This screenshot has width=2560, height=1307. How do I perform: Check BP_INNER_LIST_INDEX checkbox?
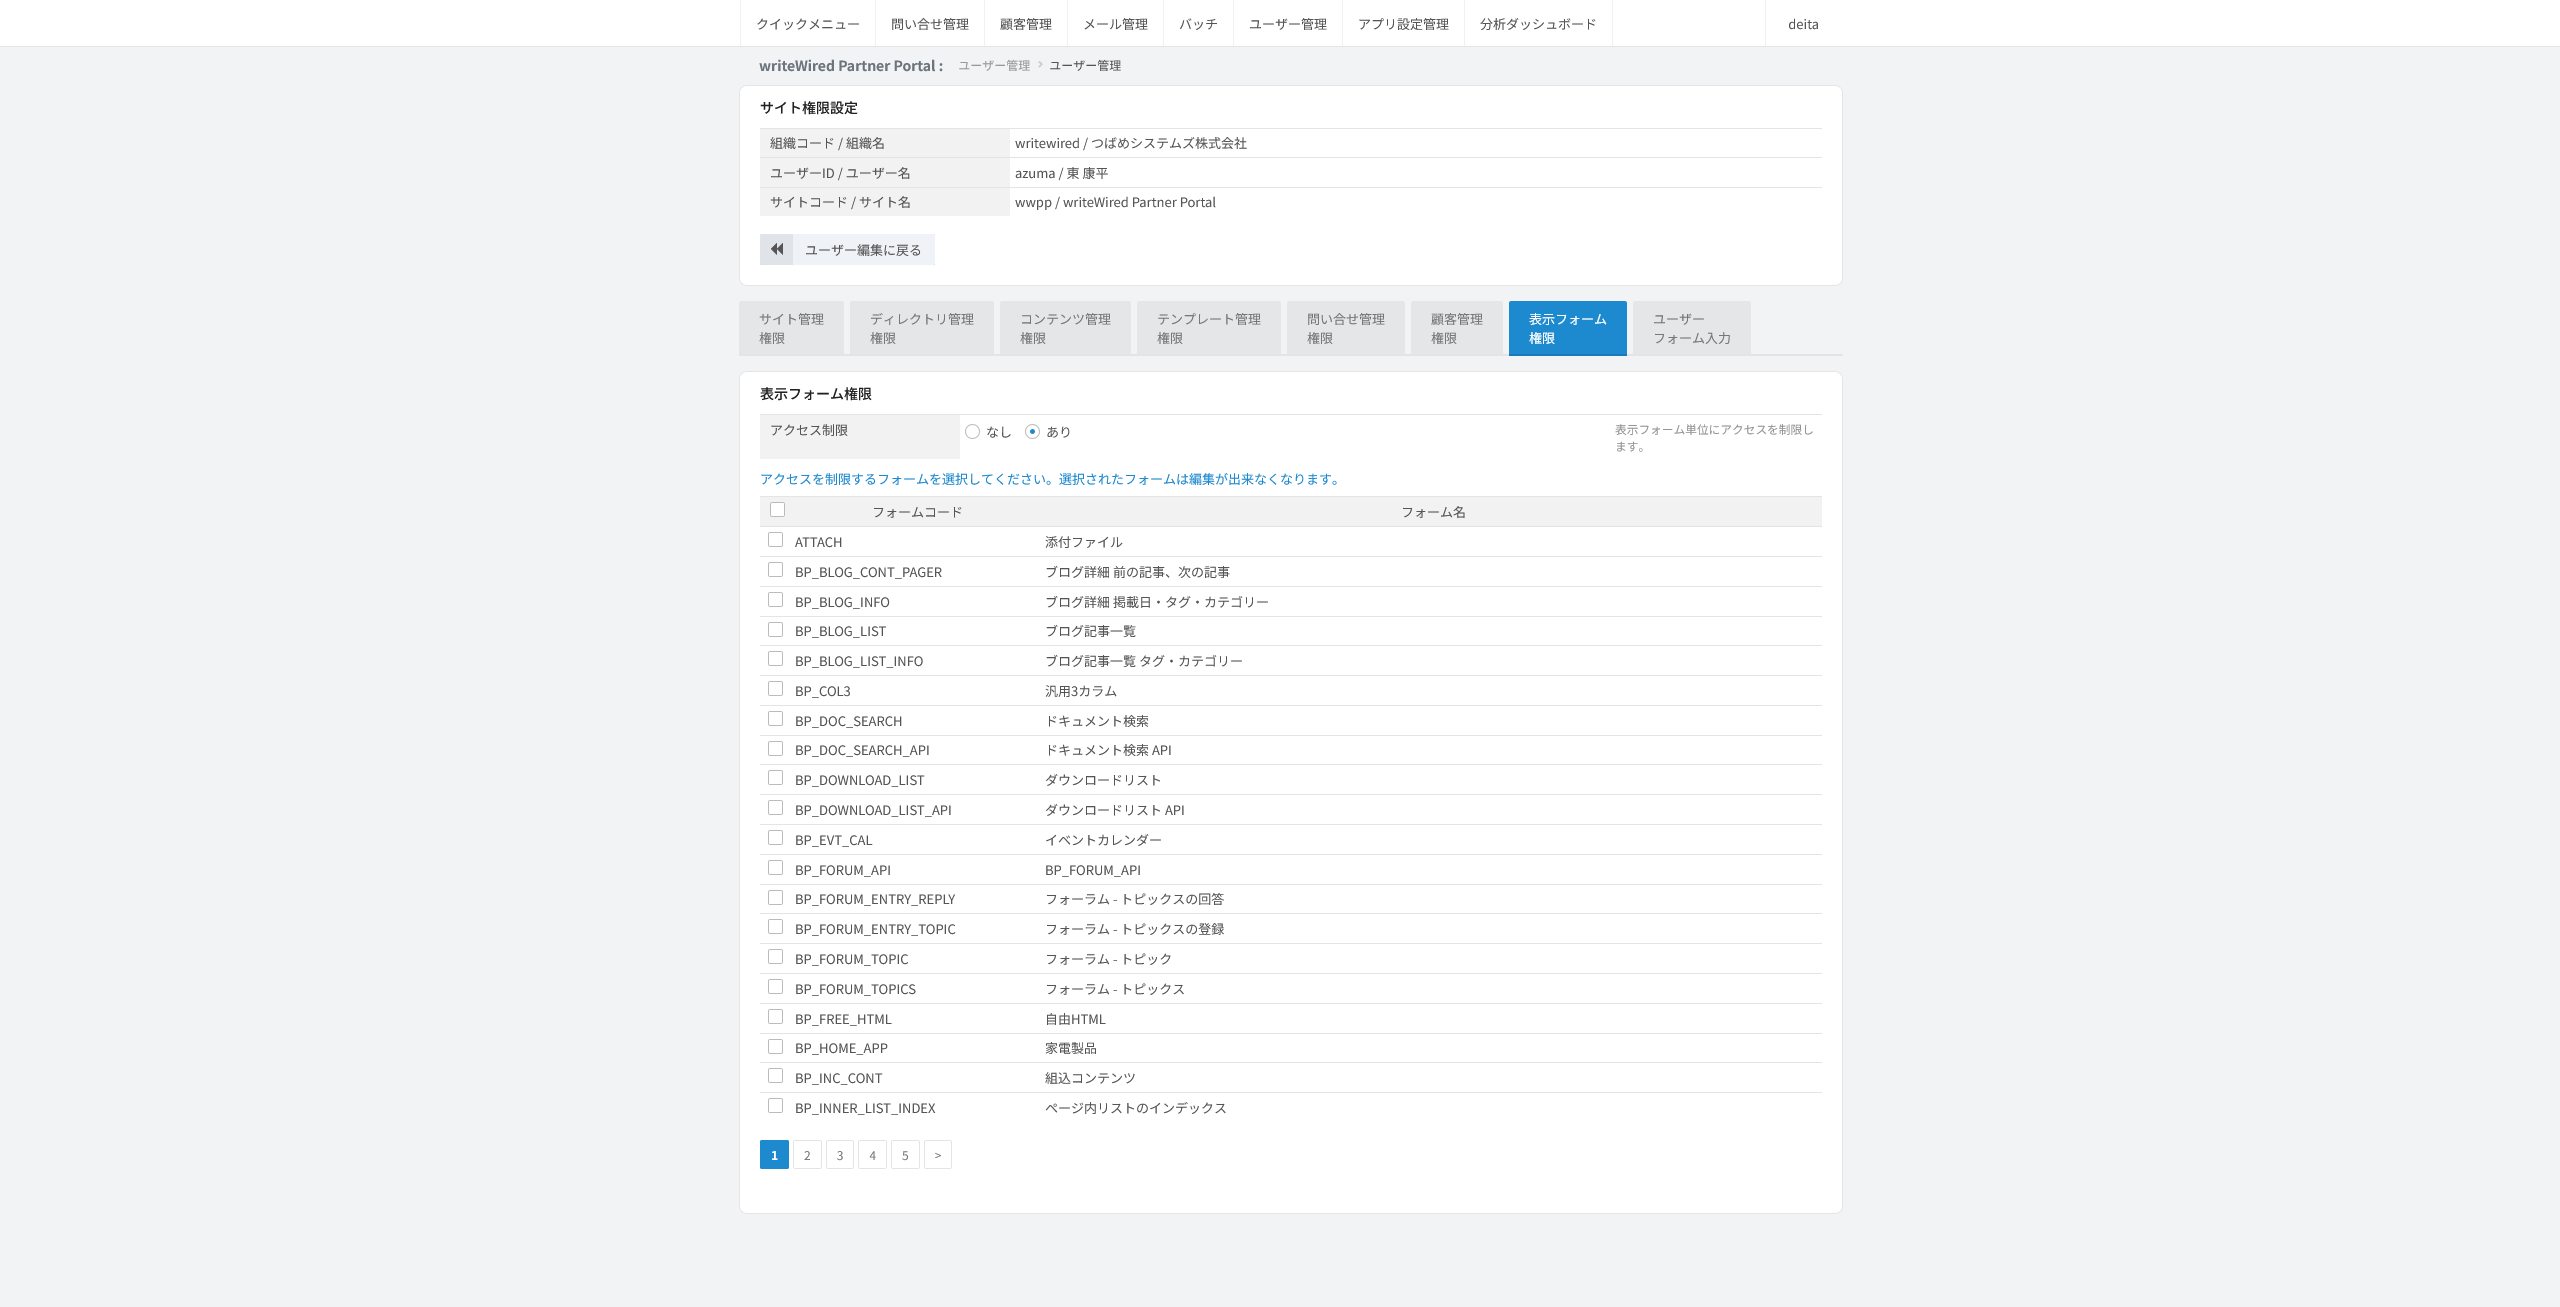tap(775, 1106)
